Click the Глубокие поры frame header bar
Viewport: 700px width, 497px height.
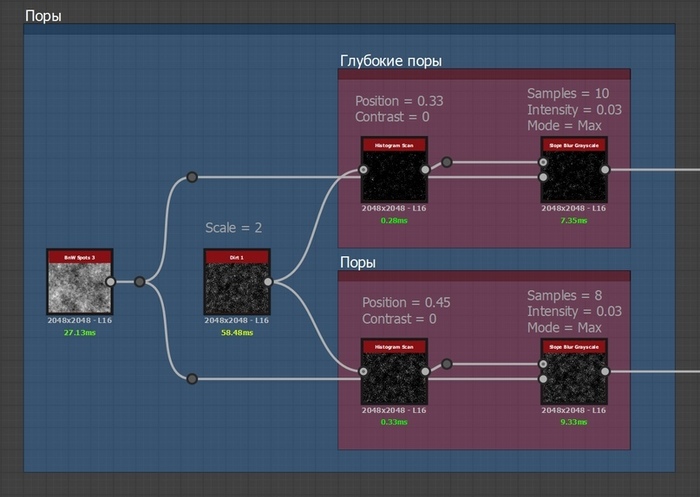tap(484, 74)
